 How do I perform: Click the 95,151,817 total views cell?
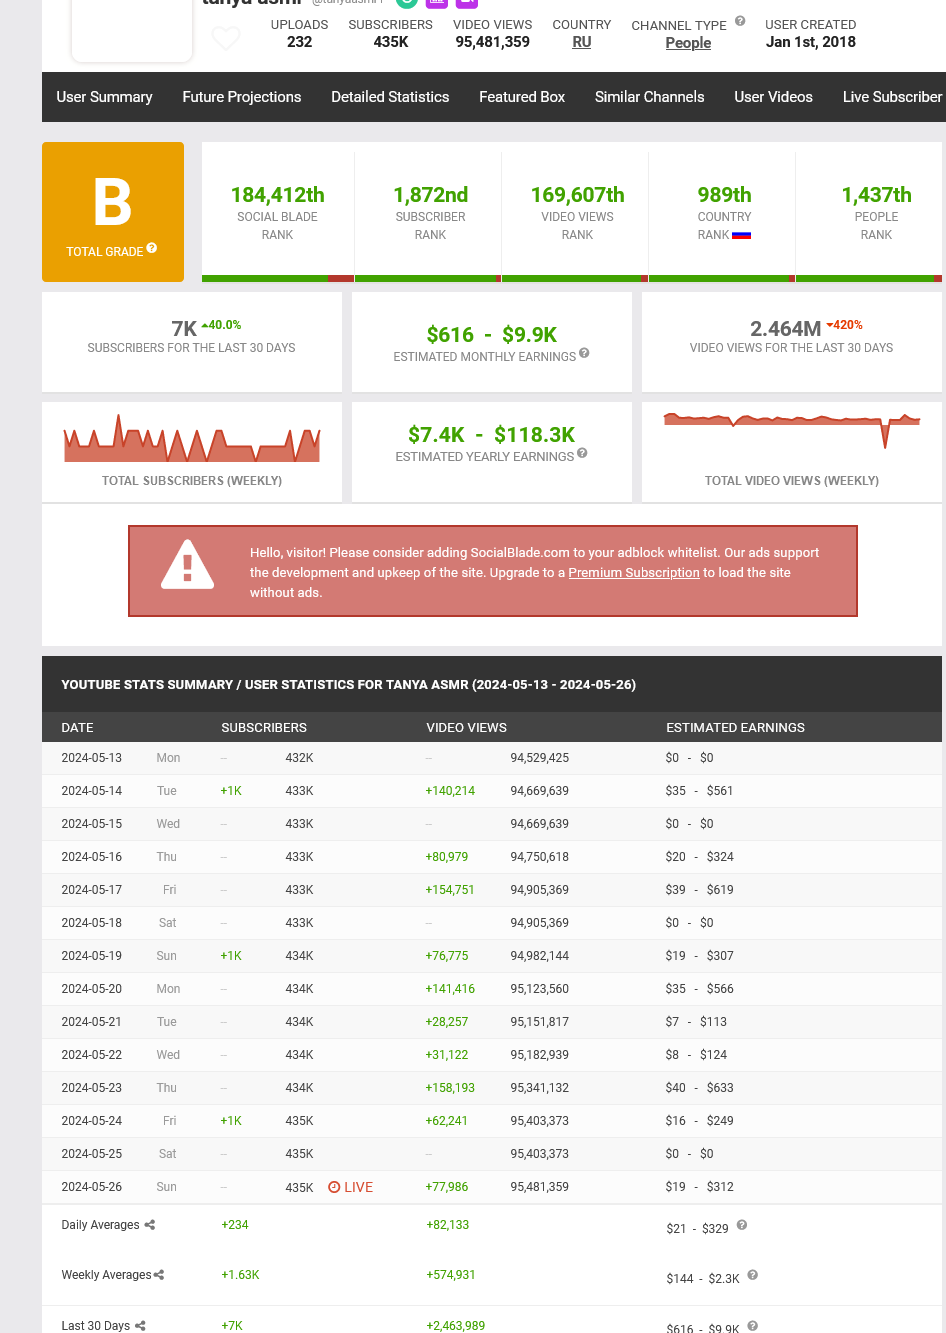pos(540,1022)
